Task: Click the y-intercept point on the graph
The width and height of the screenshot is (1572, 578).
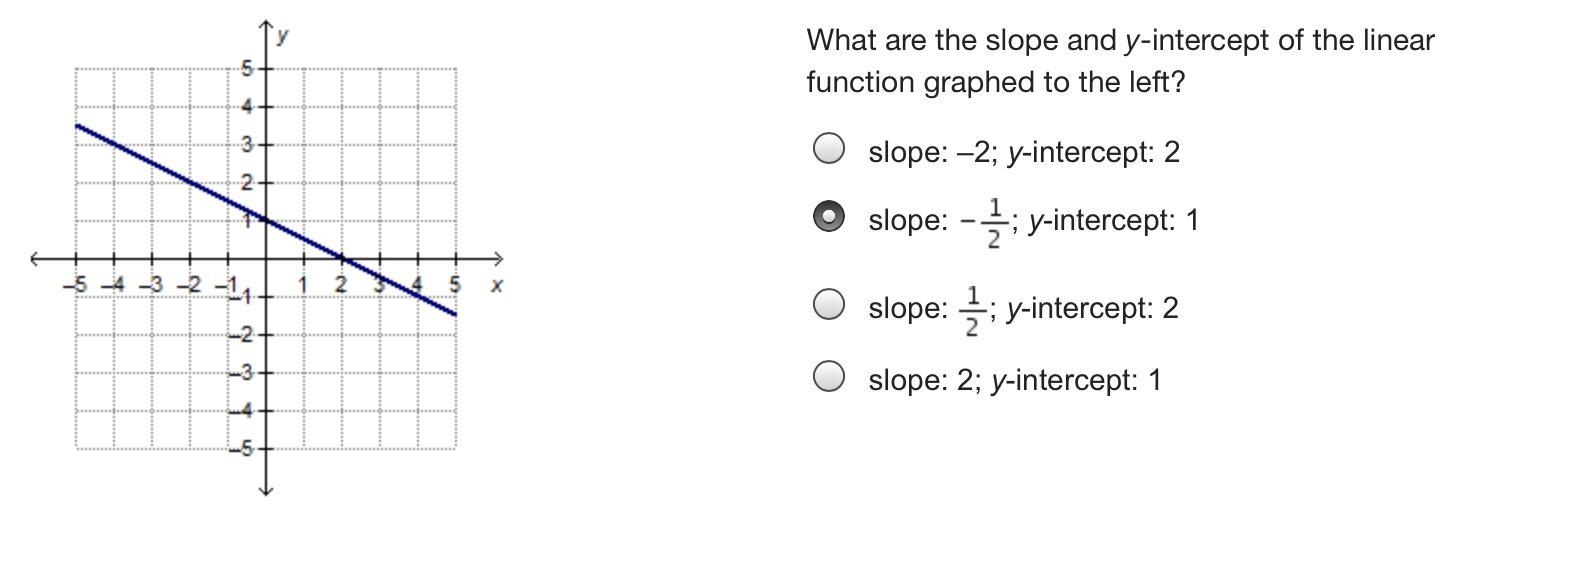Action: pos(266,221)
